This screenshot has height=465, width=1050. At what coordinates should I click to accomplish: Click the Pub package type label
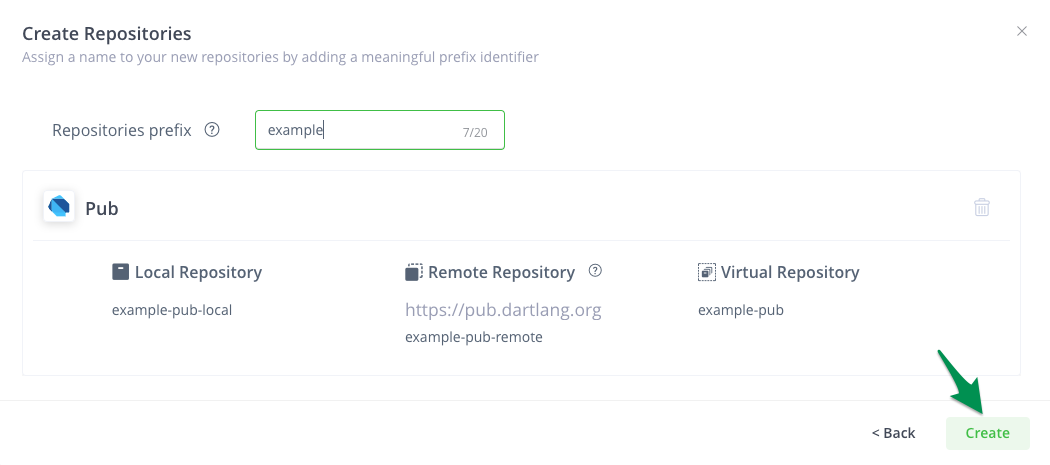point(102,208)
